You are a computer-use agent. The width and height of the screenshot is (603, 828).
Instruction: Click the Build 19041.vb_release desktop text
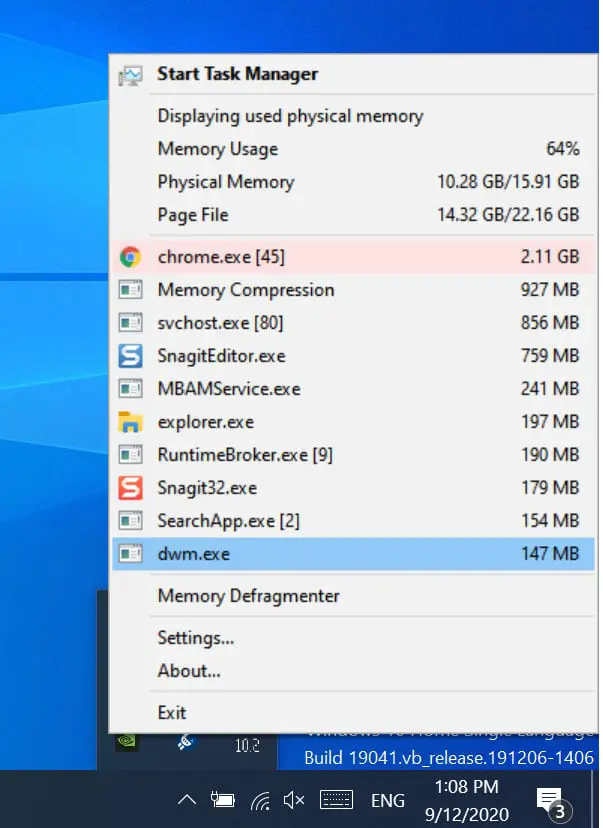pos(449,758)
